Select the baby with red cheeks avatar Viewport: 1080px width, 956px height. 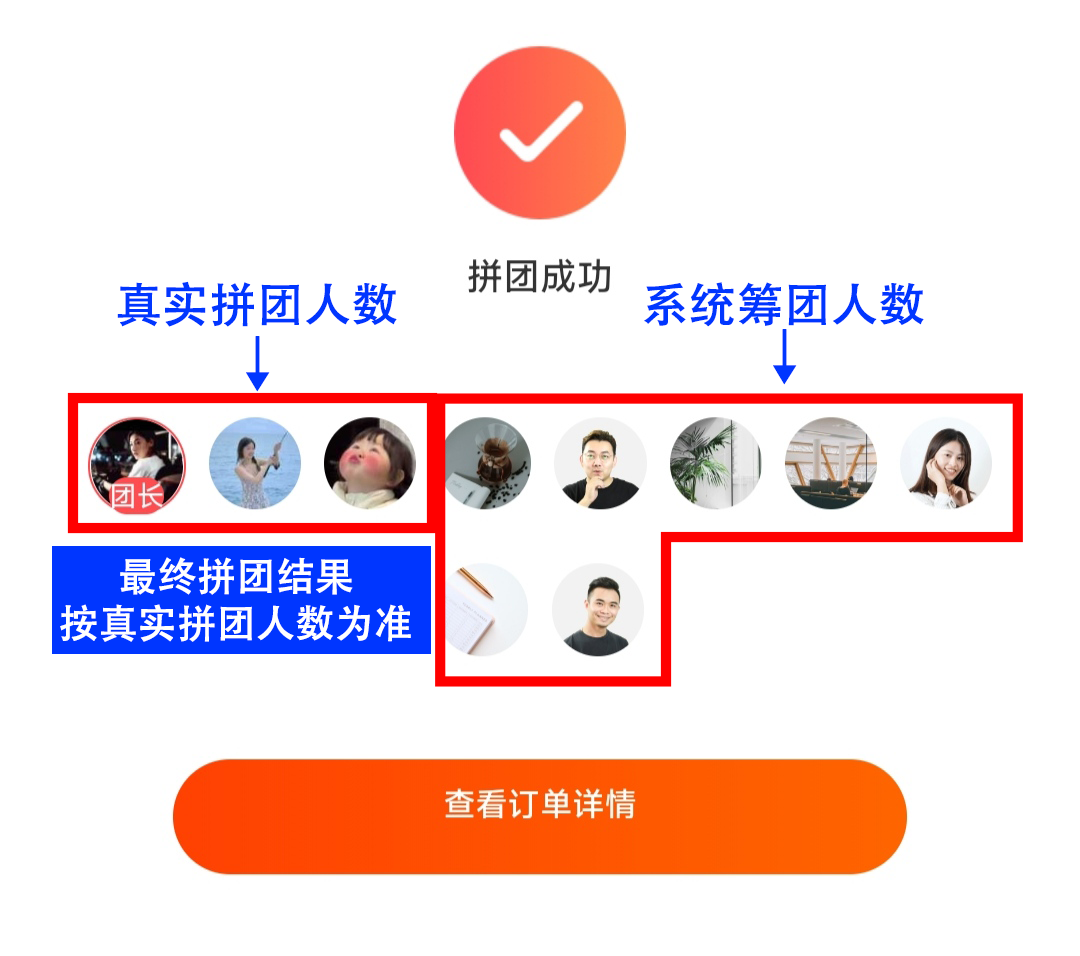[370, 463]
